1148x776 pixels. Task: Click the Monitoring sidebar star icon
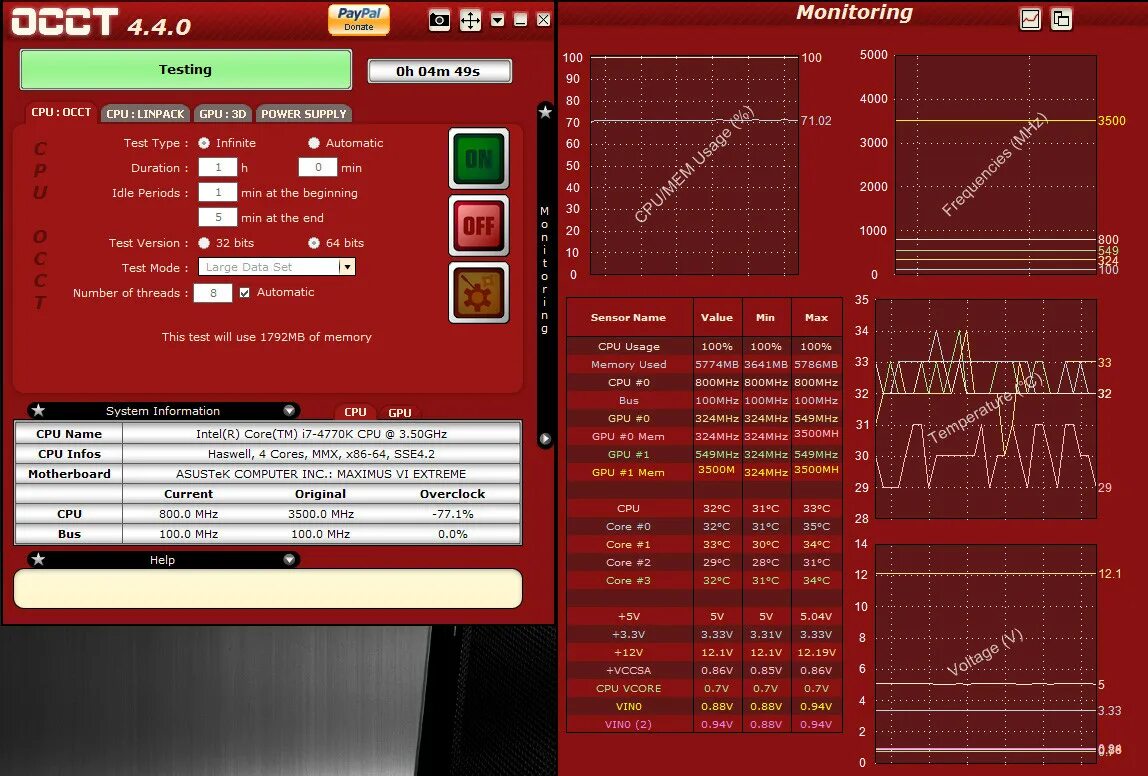click(545, 112)
